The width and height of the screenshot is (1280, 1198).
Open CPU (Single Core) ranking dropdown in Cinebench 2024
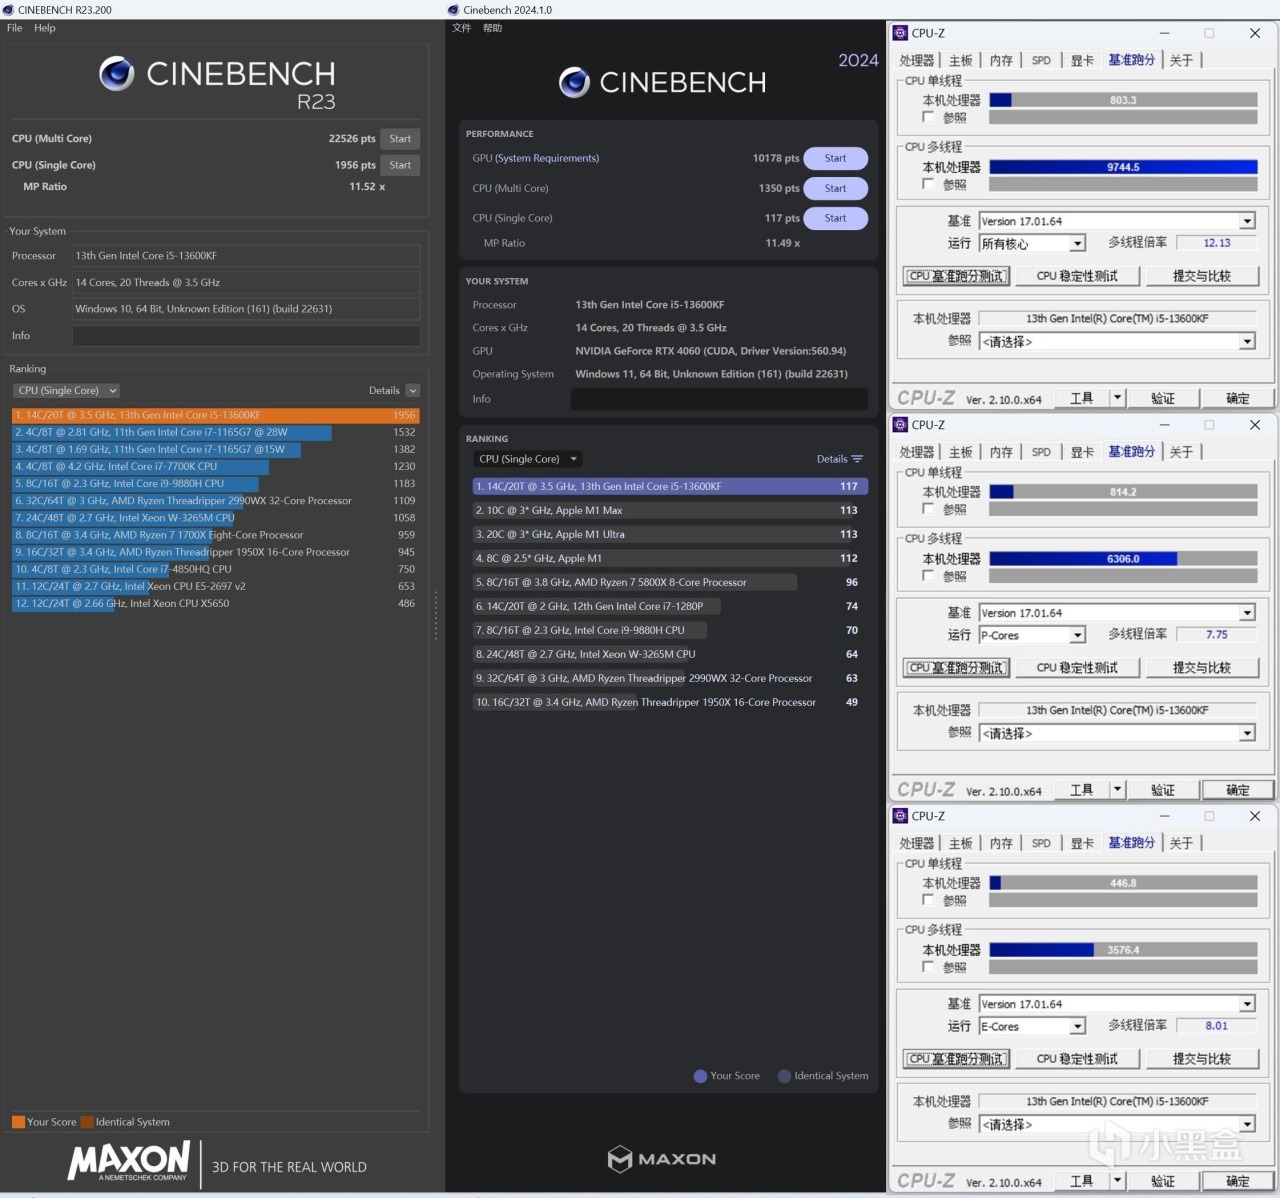528,459
